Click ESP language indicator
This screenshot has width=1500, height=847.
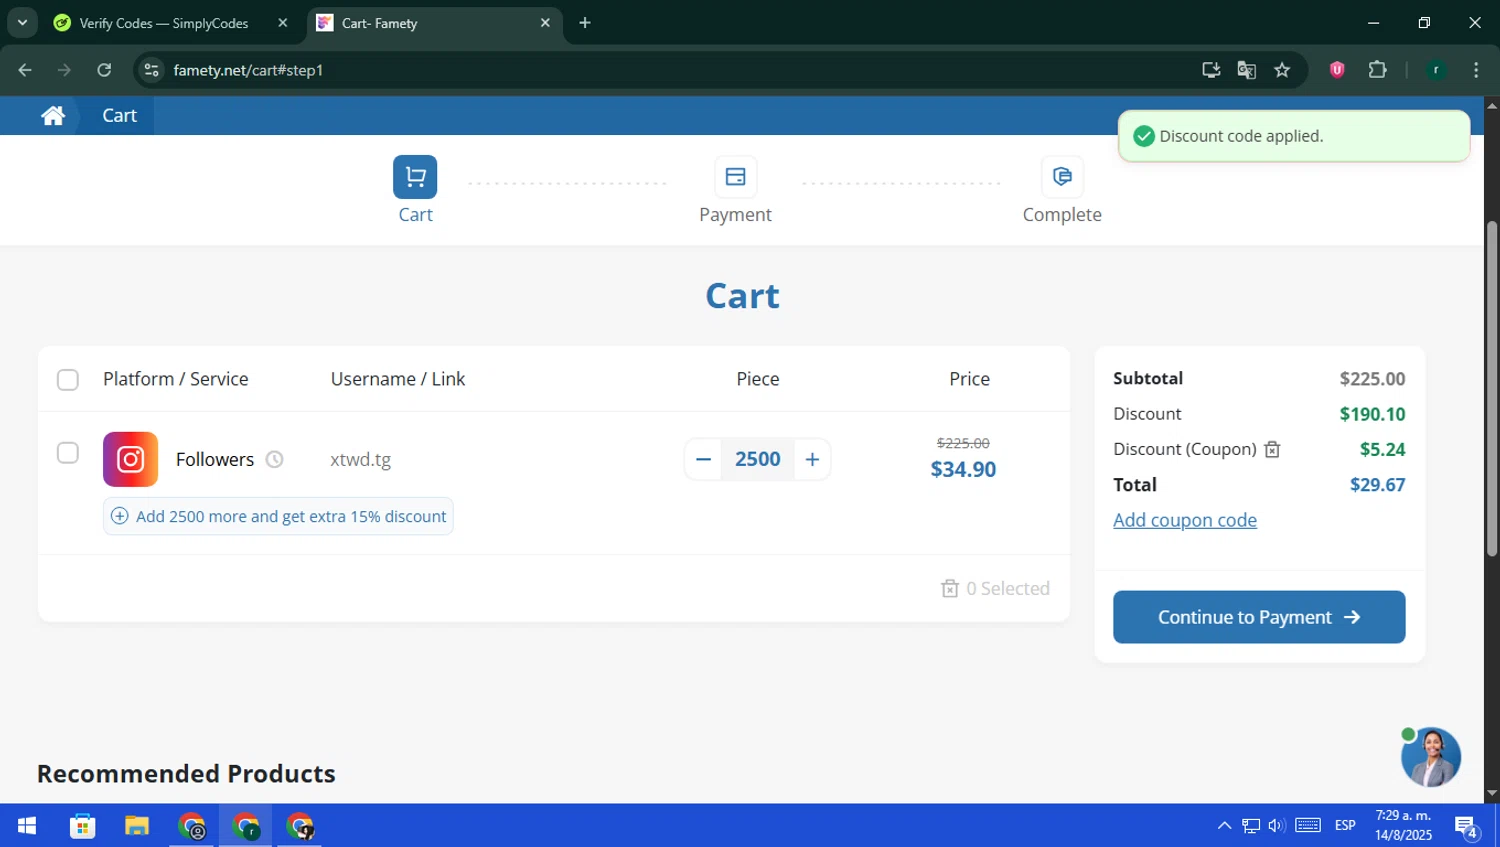(x=1345, y=826)
